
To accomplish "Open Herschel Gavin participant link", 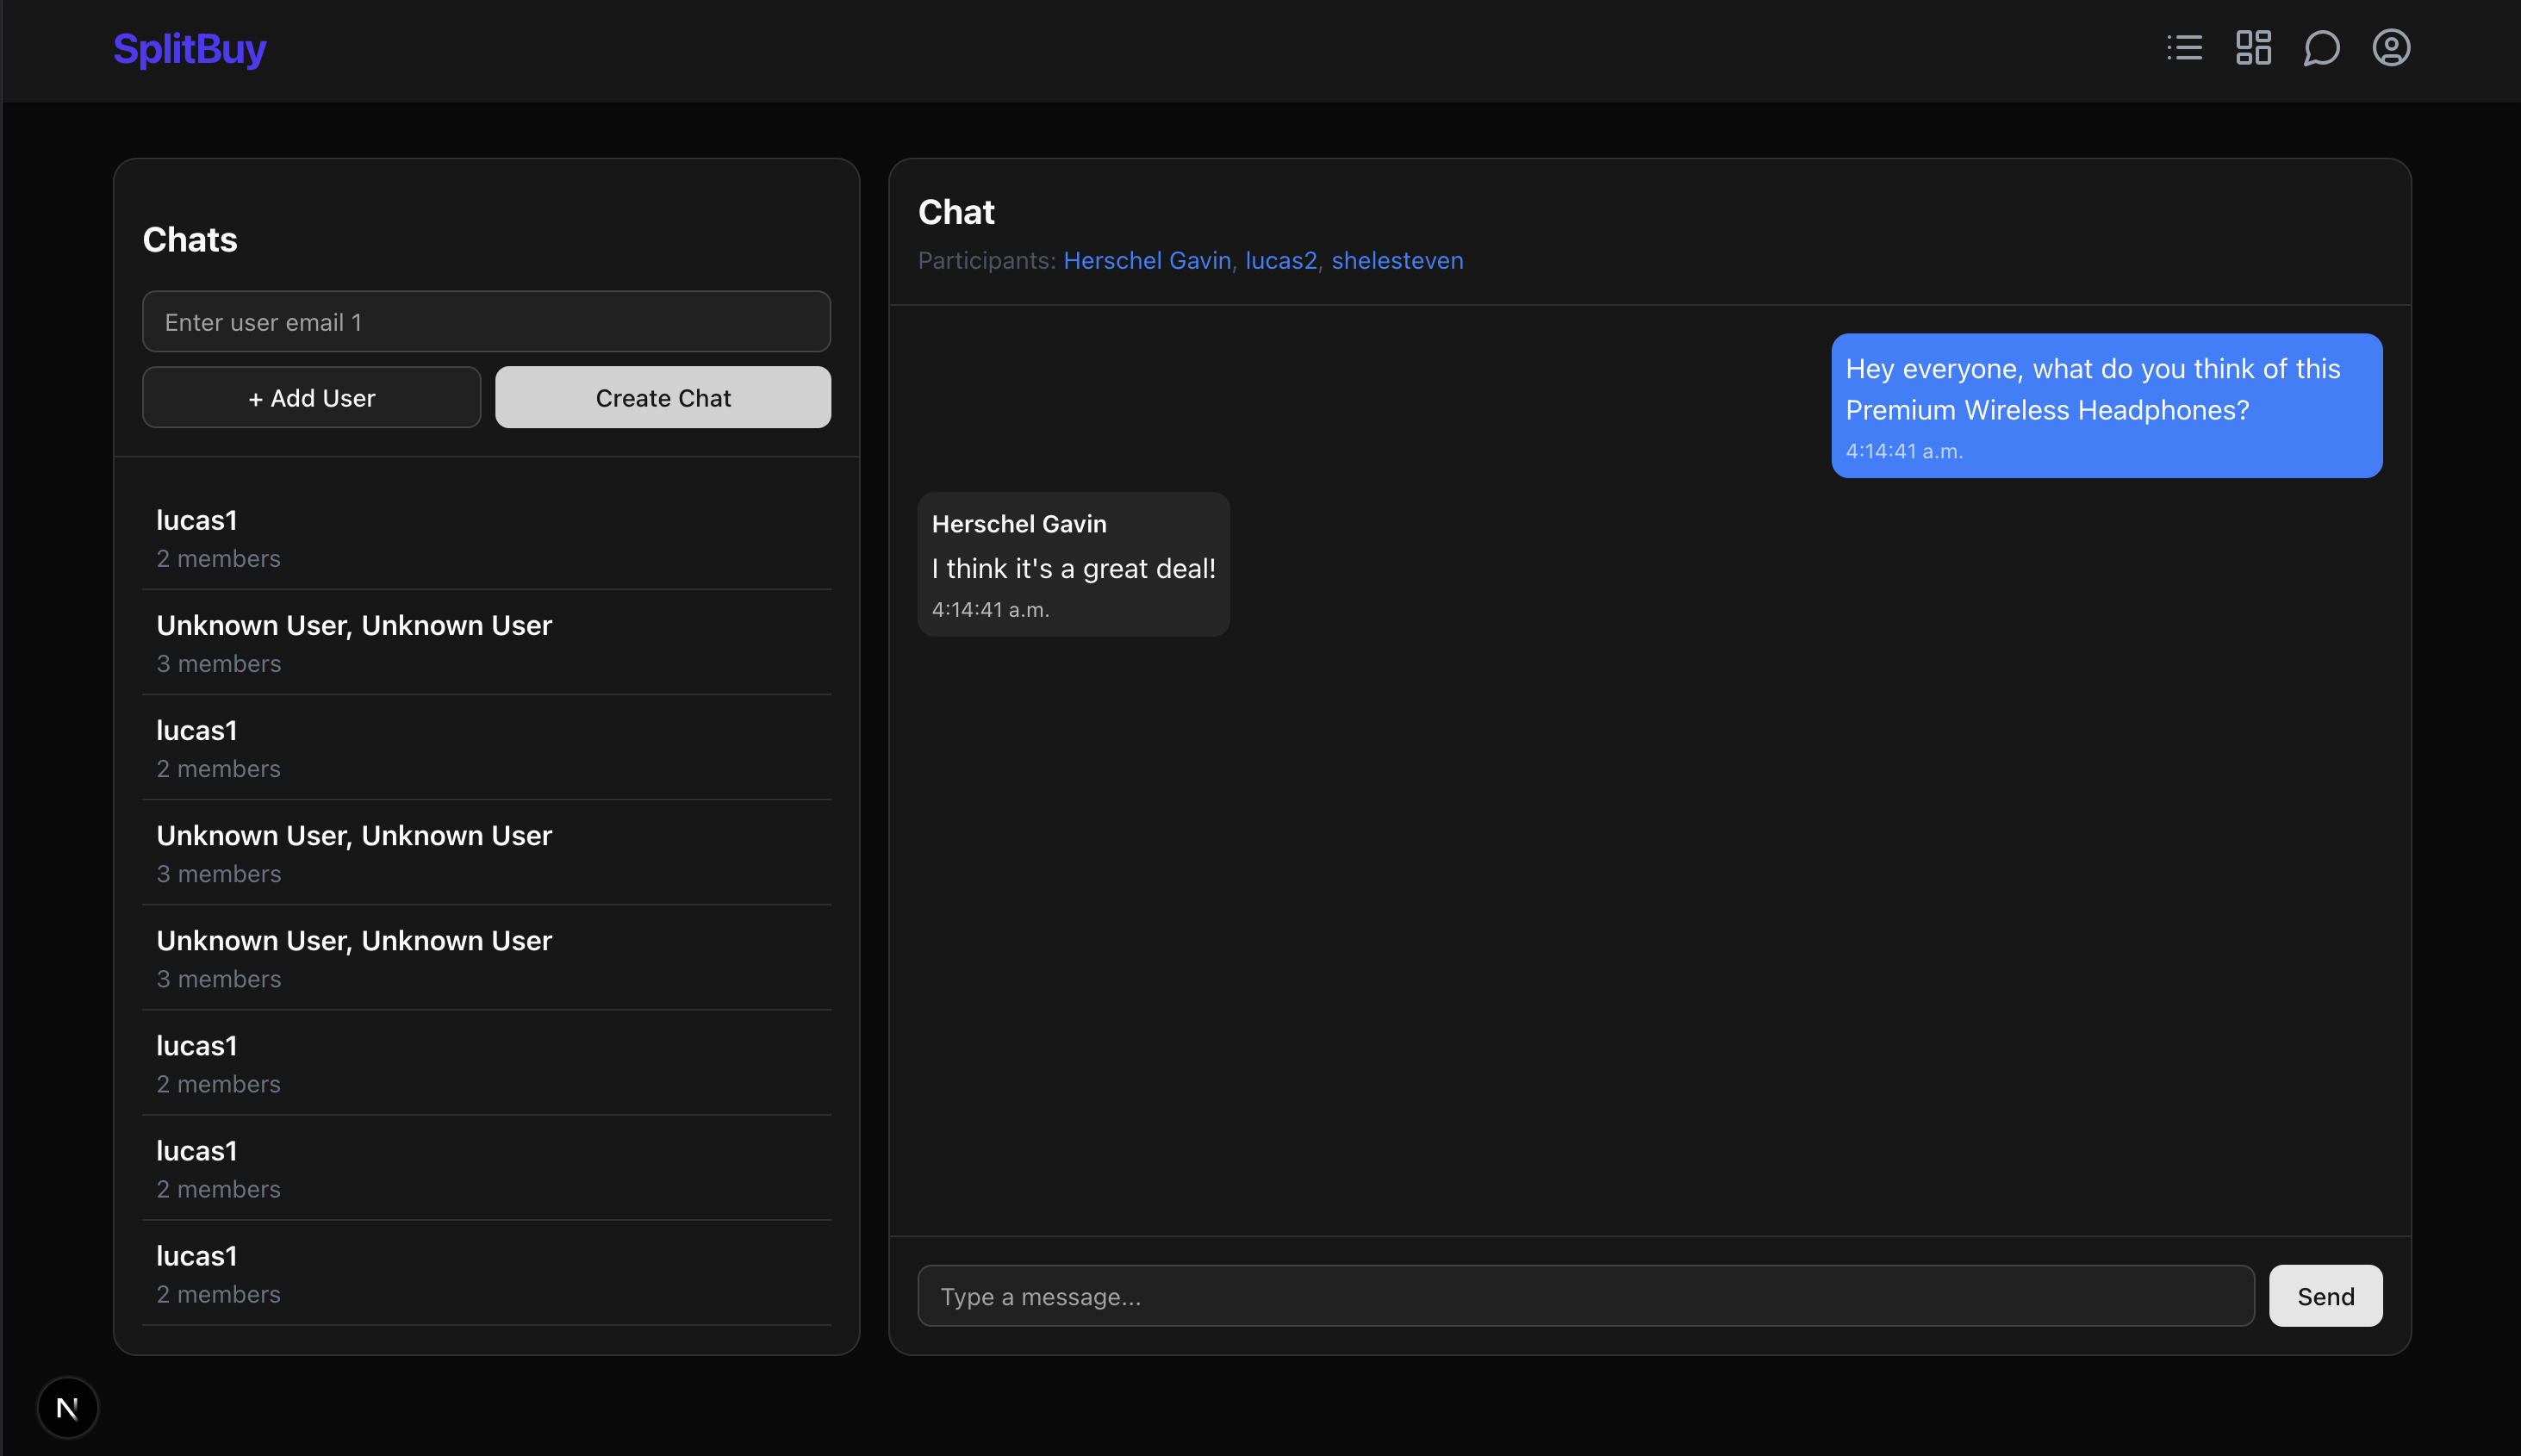I will tap(1146, 261).
